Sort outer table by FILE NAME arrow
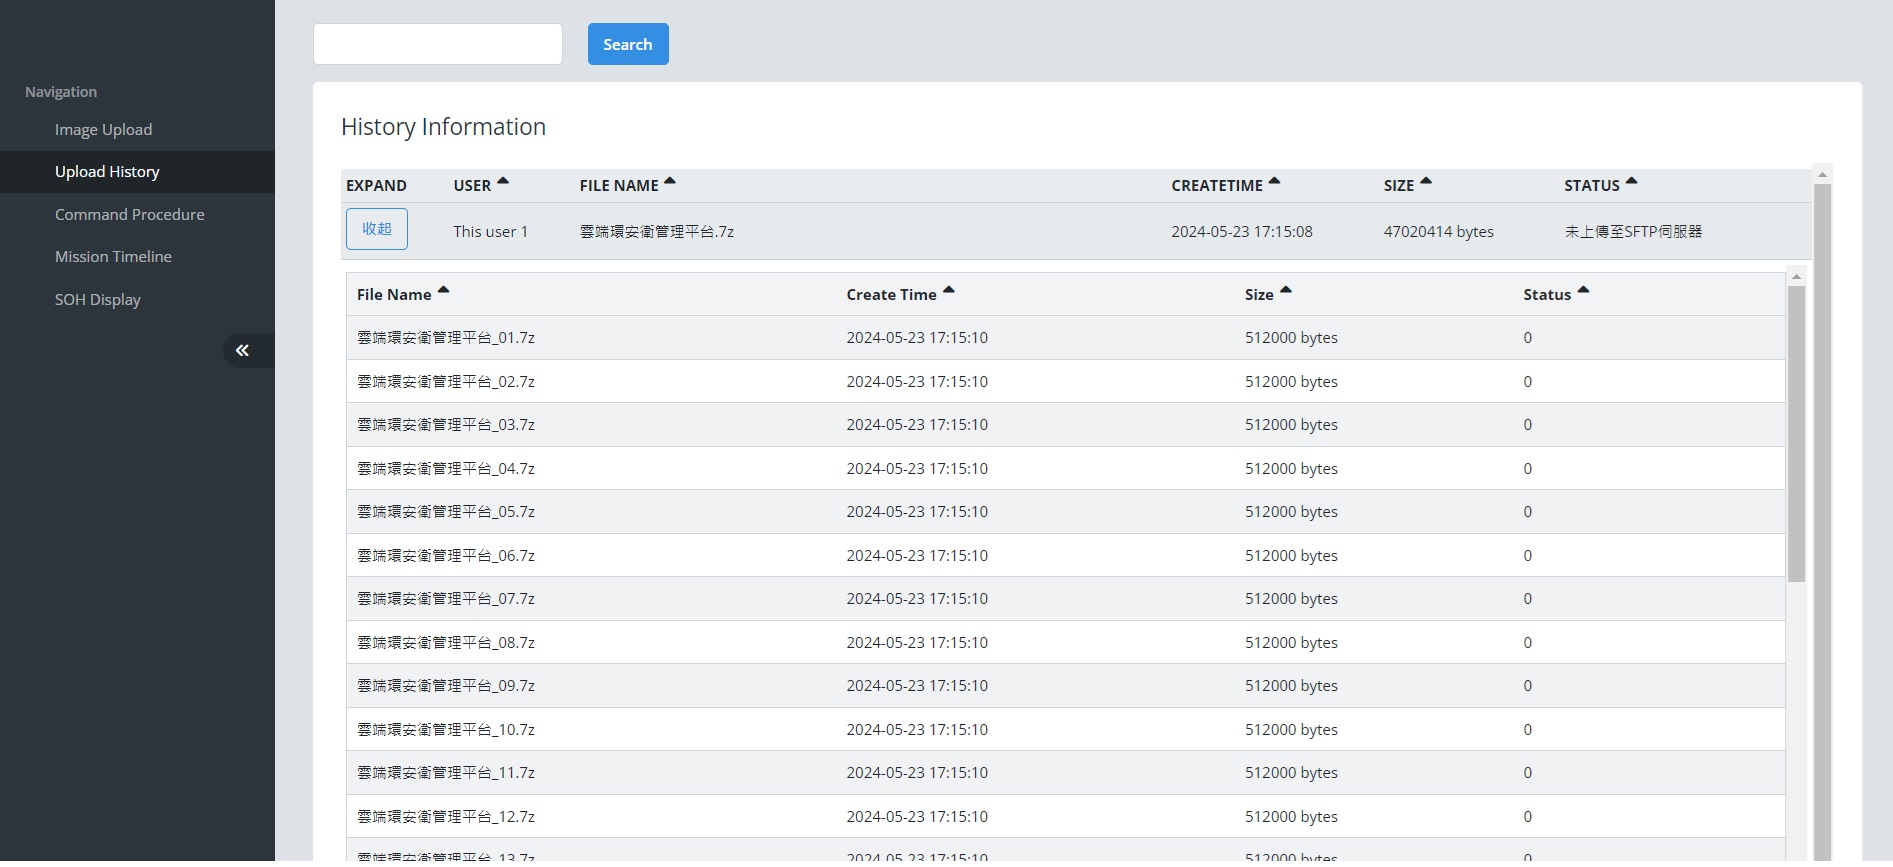The image size is (1893, 867). click(670, 182)
